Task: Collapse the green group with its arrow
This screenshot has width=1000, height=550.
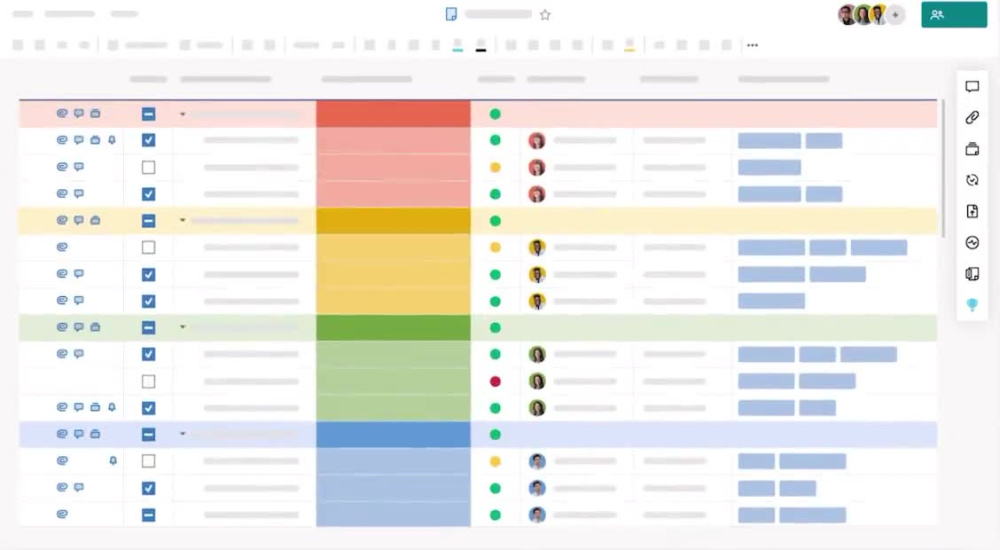Action: (x=182, y=327)
